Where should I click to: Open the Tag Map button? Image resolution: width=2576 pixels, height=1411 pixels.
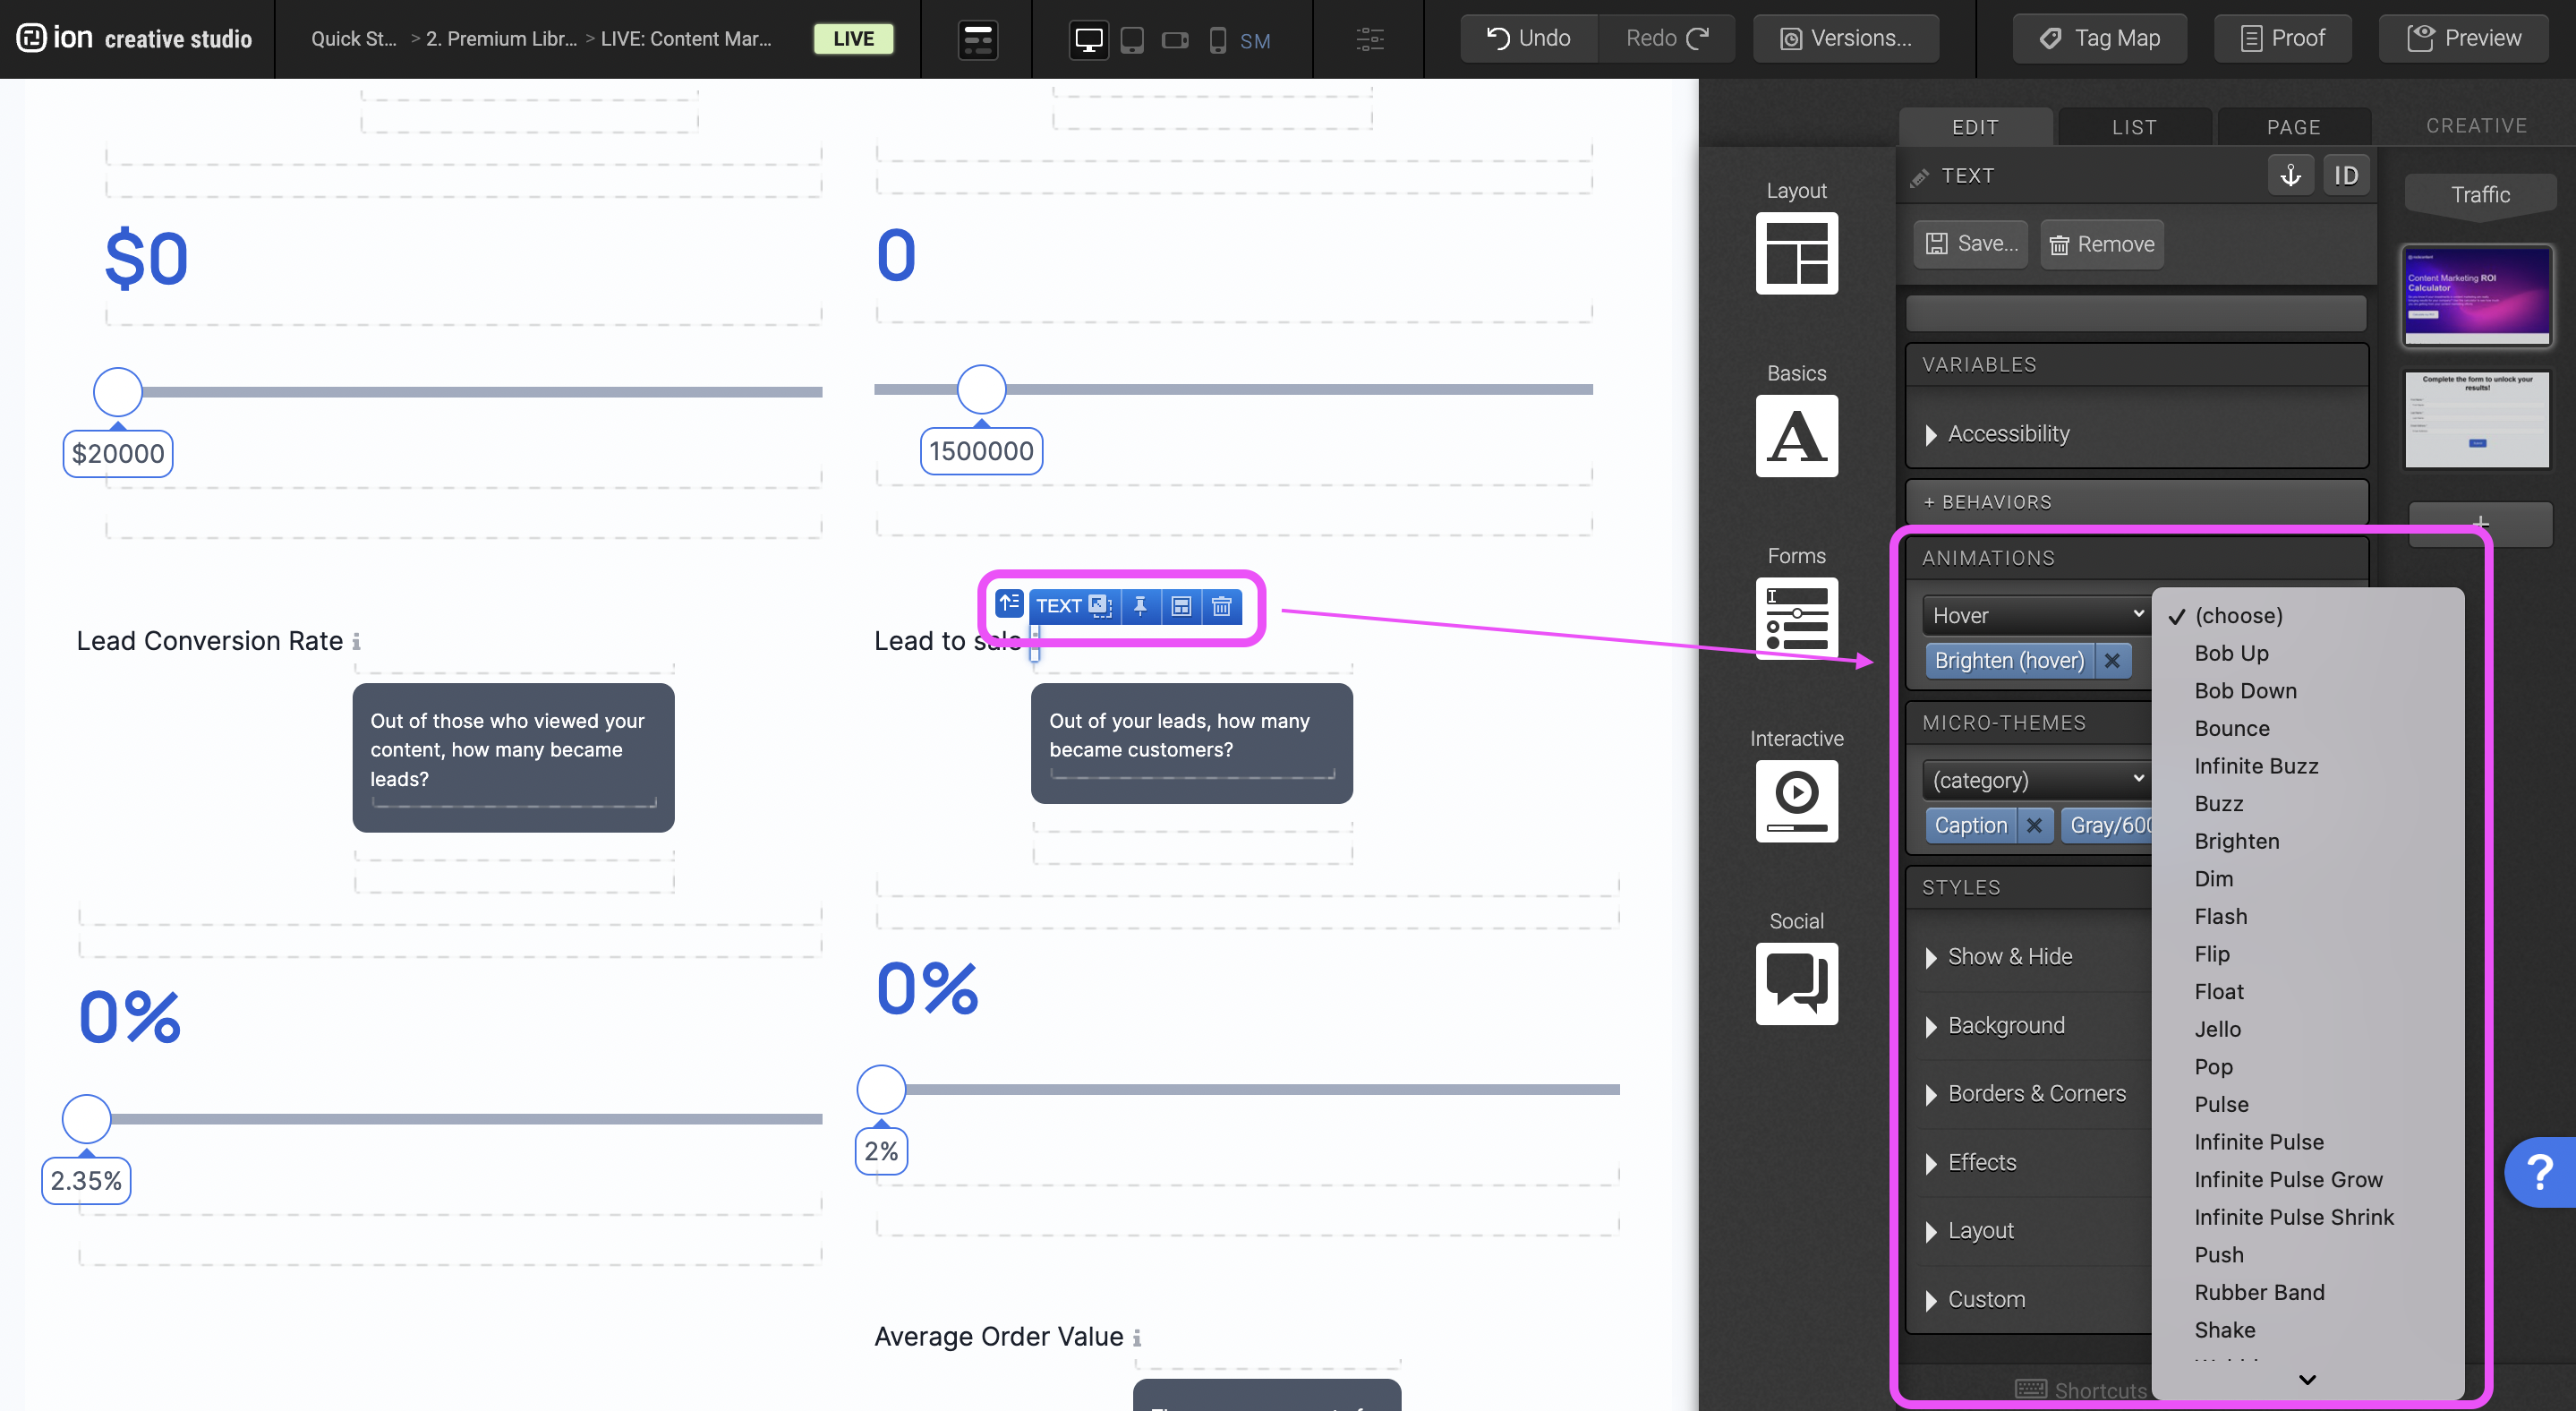pyautogui.click(x=2099, y=38)
